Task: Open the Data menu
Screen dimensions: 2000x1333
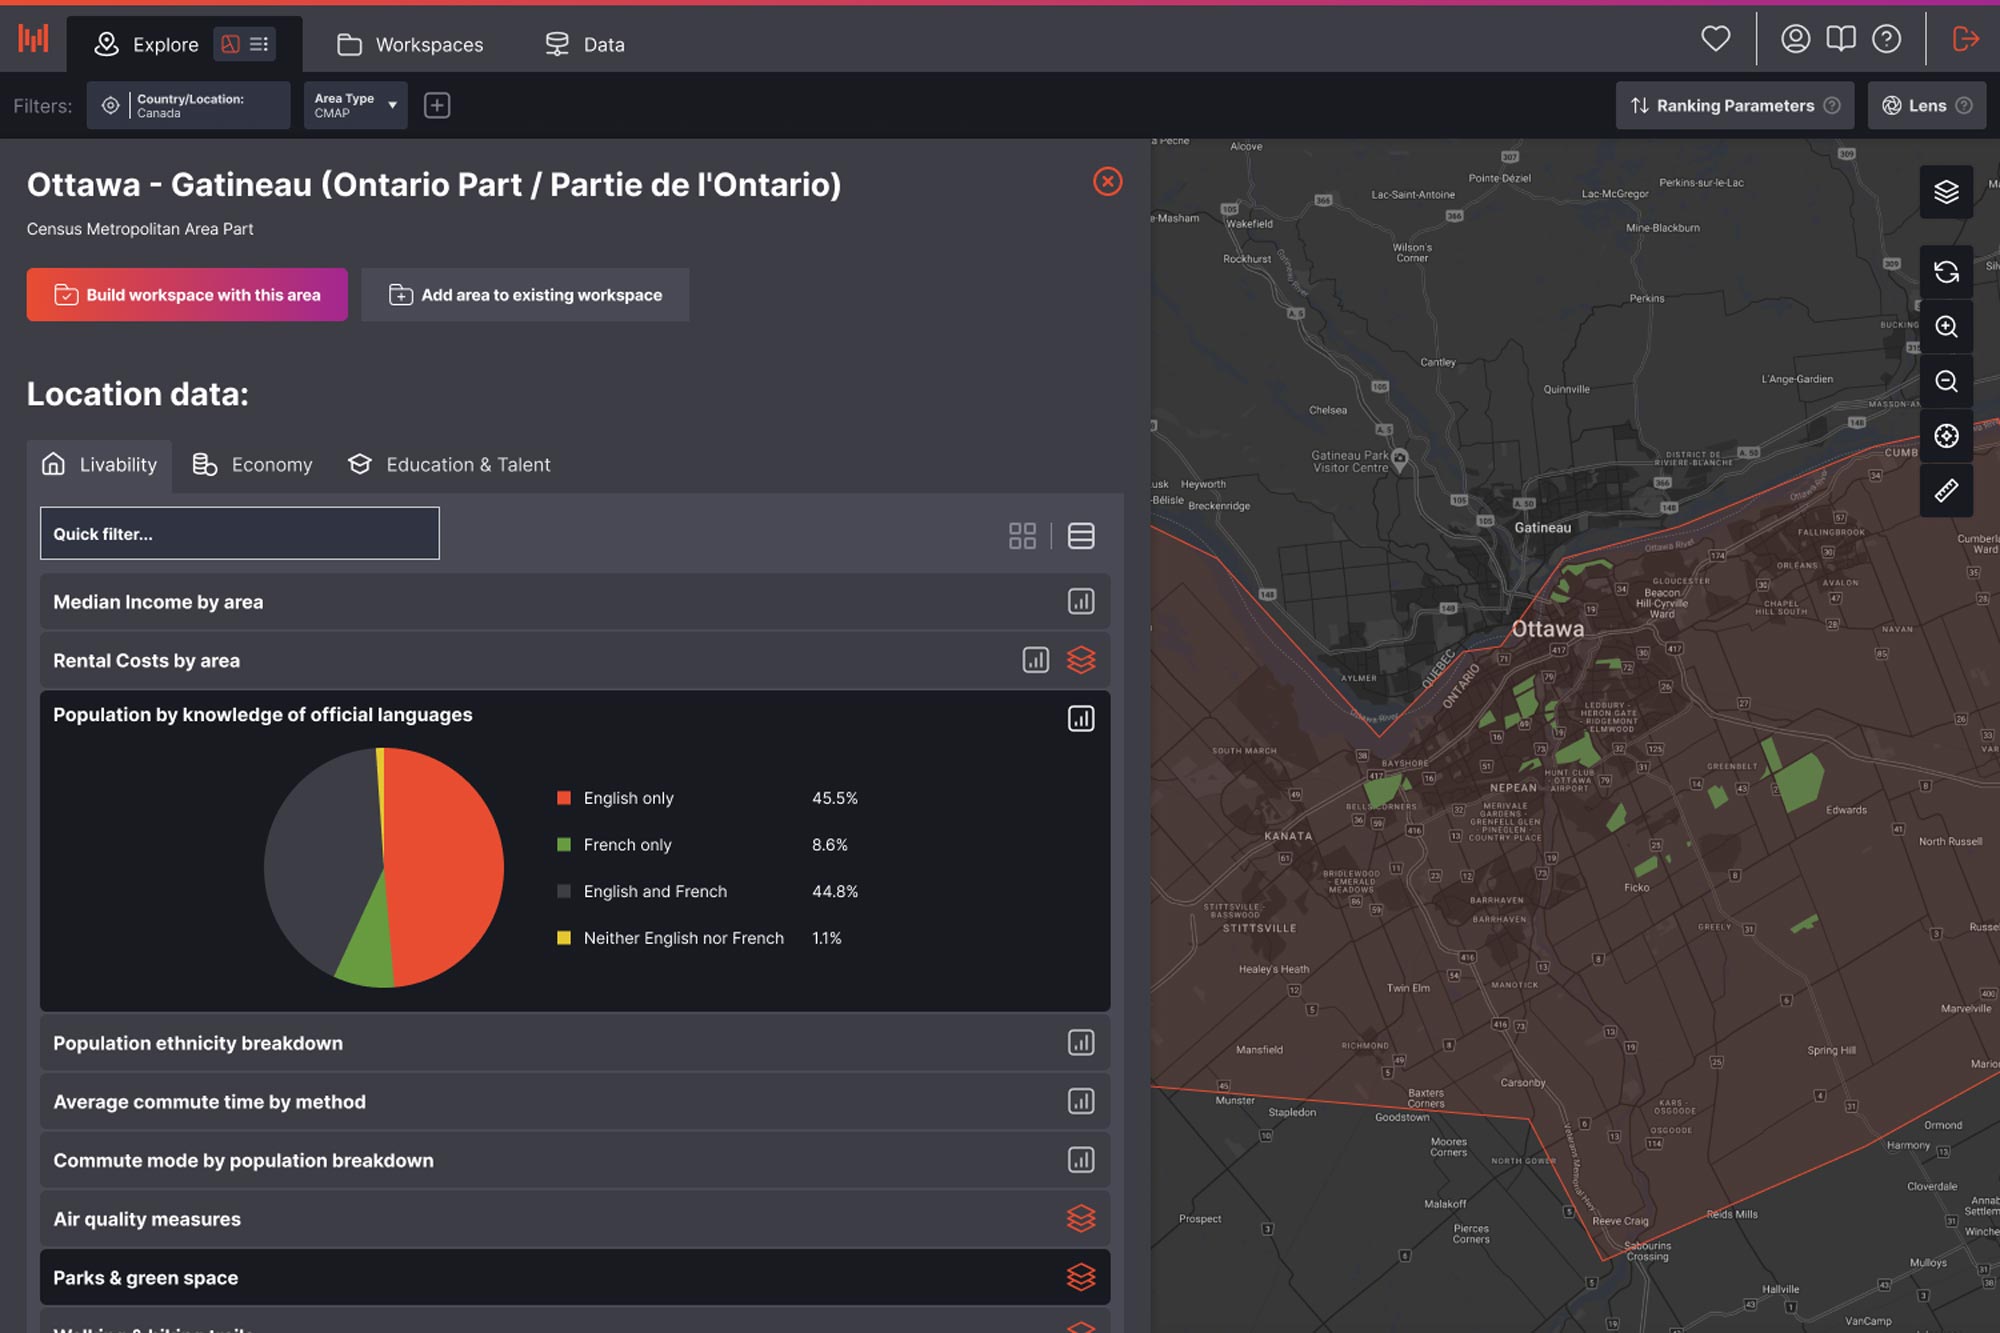Action: tap(585, 44)
